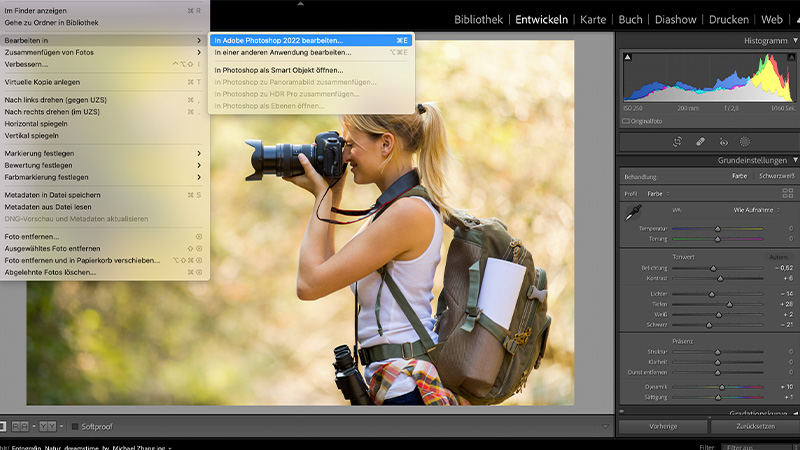
Task: Click the before/after Y|Y view icon
Action: pos(47,426)
